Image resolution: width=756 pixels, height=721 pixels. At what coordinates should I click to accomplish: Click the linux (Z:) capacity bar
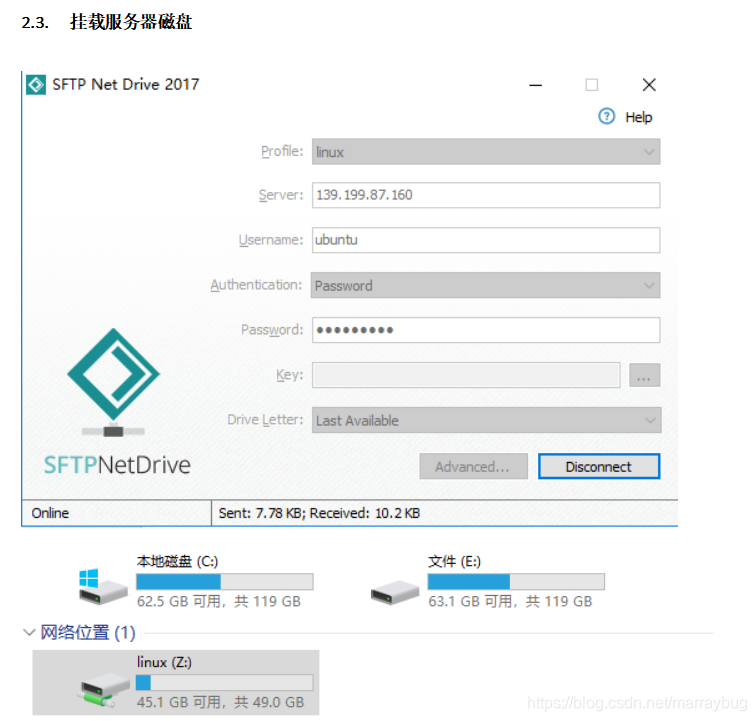pyautogui.click(x=225, y=682)
